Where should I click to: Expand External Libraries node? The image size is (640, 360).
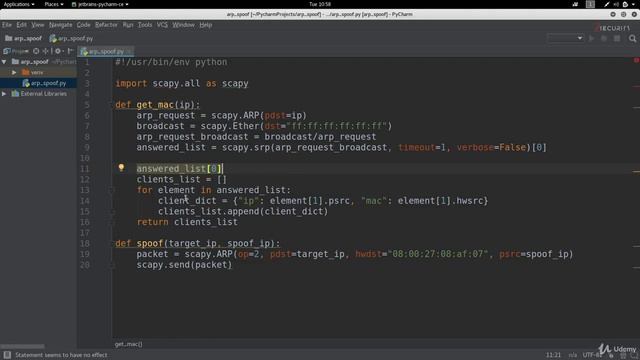[4, 94]
